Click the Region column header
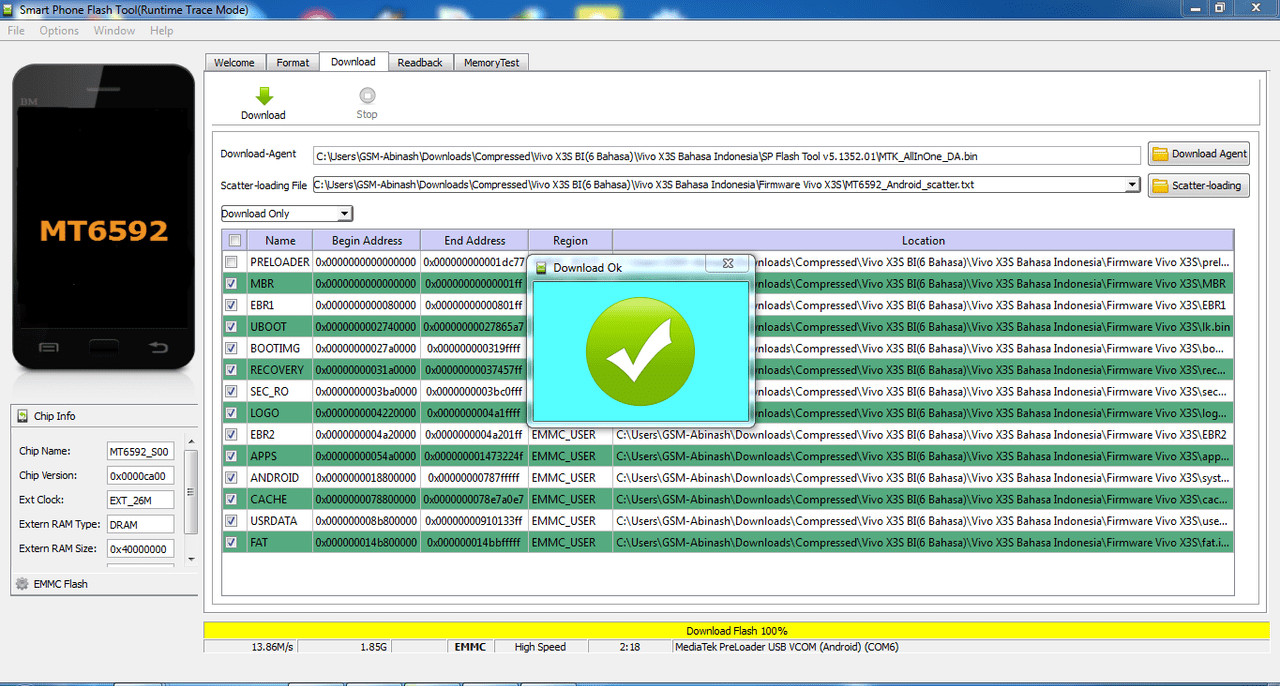The width and height of the screenshot is (1280, 686). (570, 240)
